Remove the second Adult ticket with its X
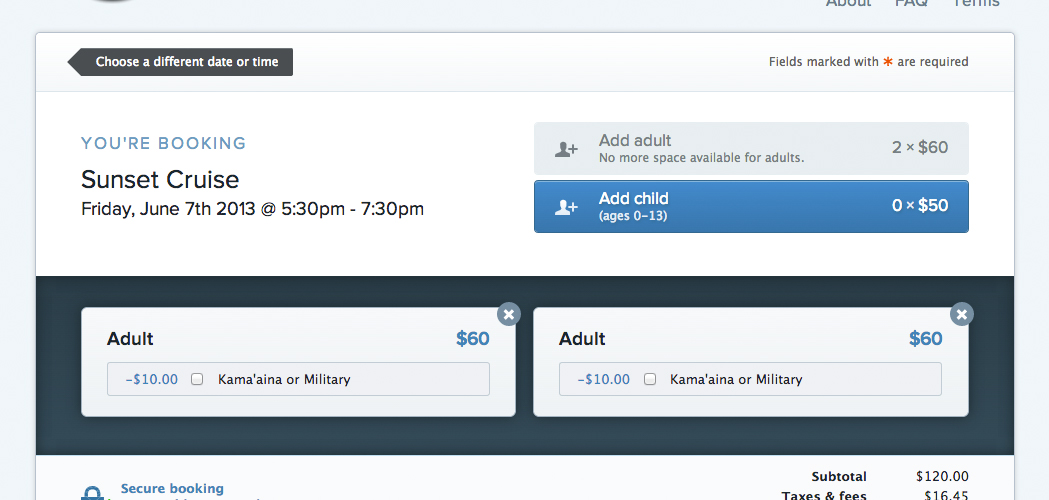This screenshot has height=500, width=1049. (961, 314)
